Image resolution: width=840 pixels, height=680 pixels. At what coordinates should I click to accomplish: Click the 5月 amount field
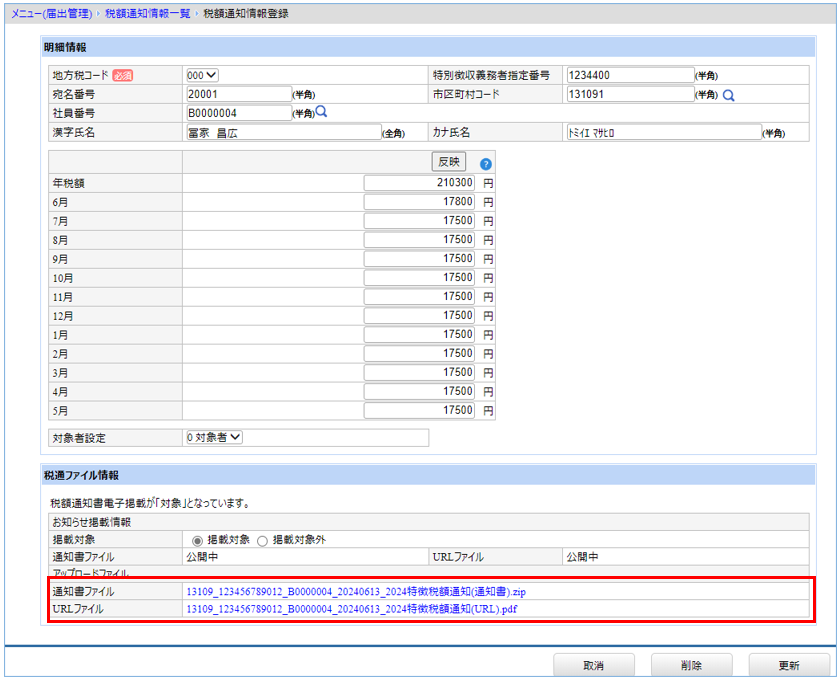coord(419,410)
